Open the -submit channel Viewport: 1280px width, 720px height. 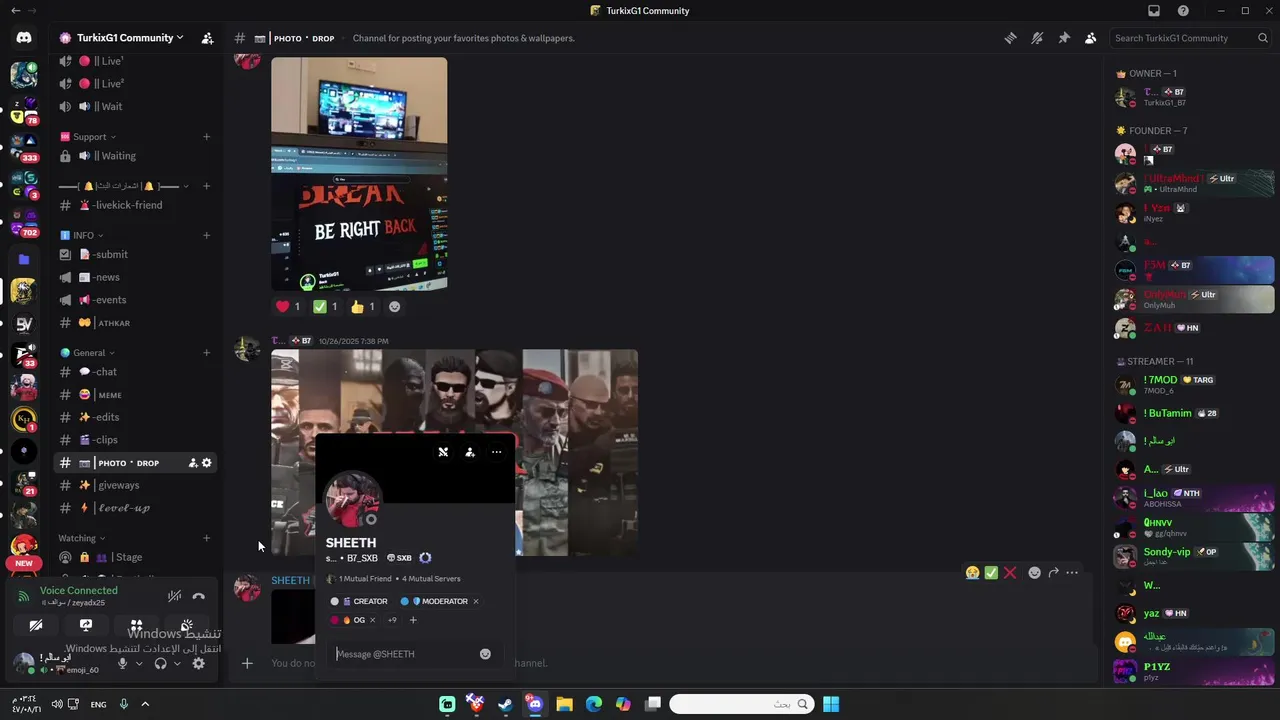coord(135,254)
